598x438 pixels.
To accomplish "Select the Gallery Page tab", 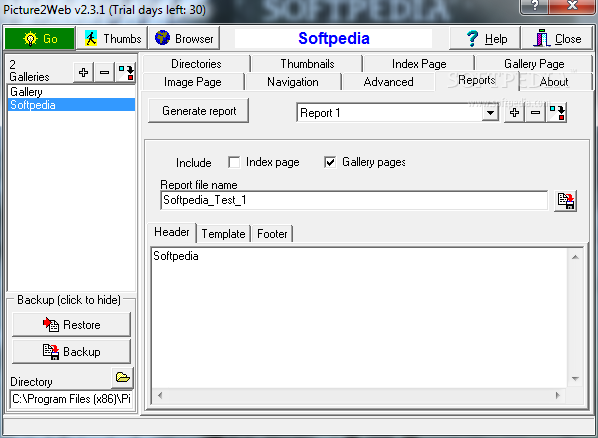I will pyautogui.click(x=534, y=64).
